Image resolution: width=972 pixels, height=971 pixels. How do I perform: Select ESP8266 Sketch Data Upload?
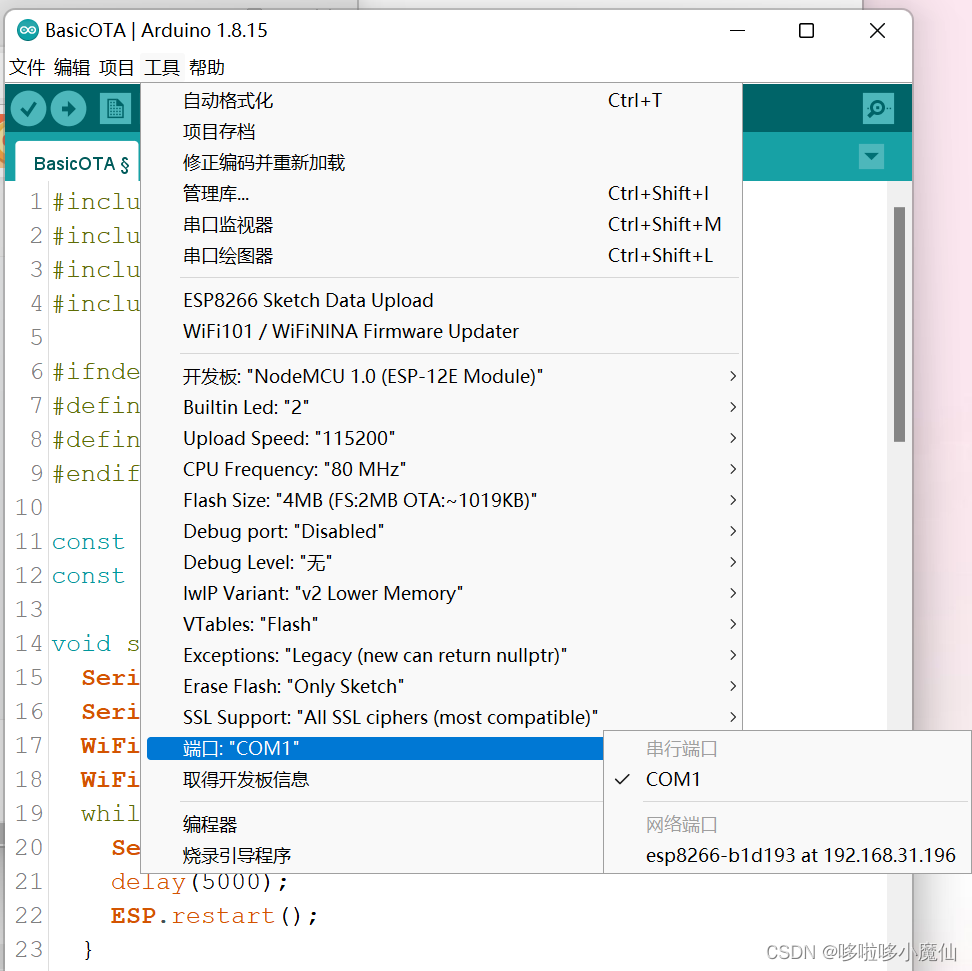(441, 301)
